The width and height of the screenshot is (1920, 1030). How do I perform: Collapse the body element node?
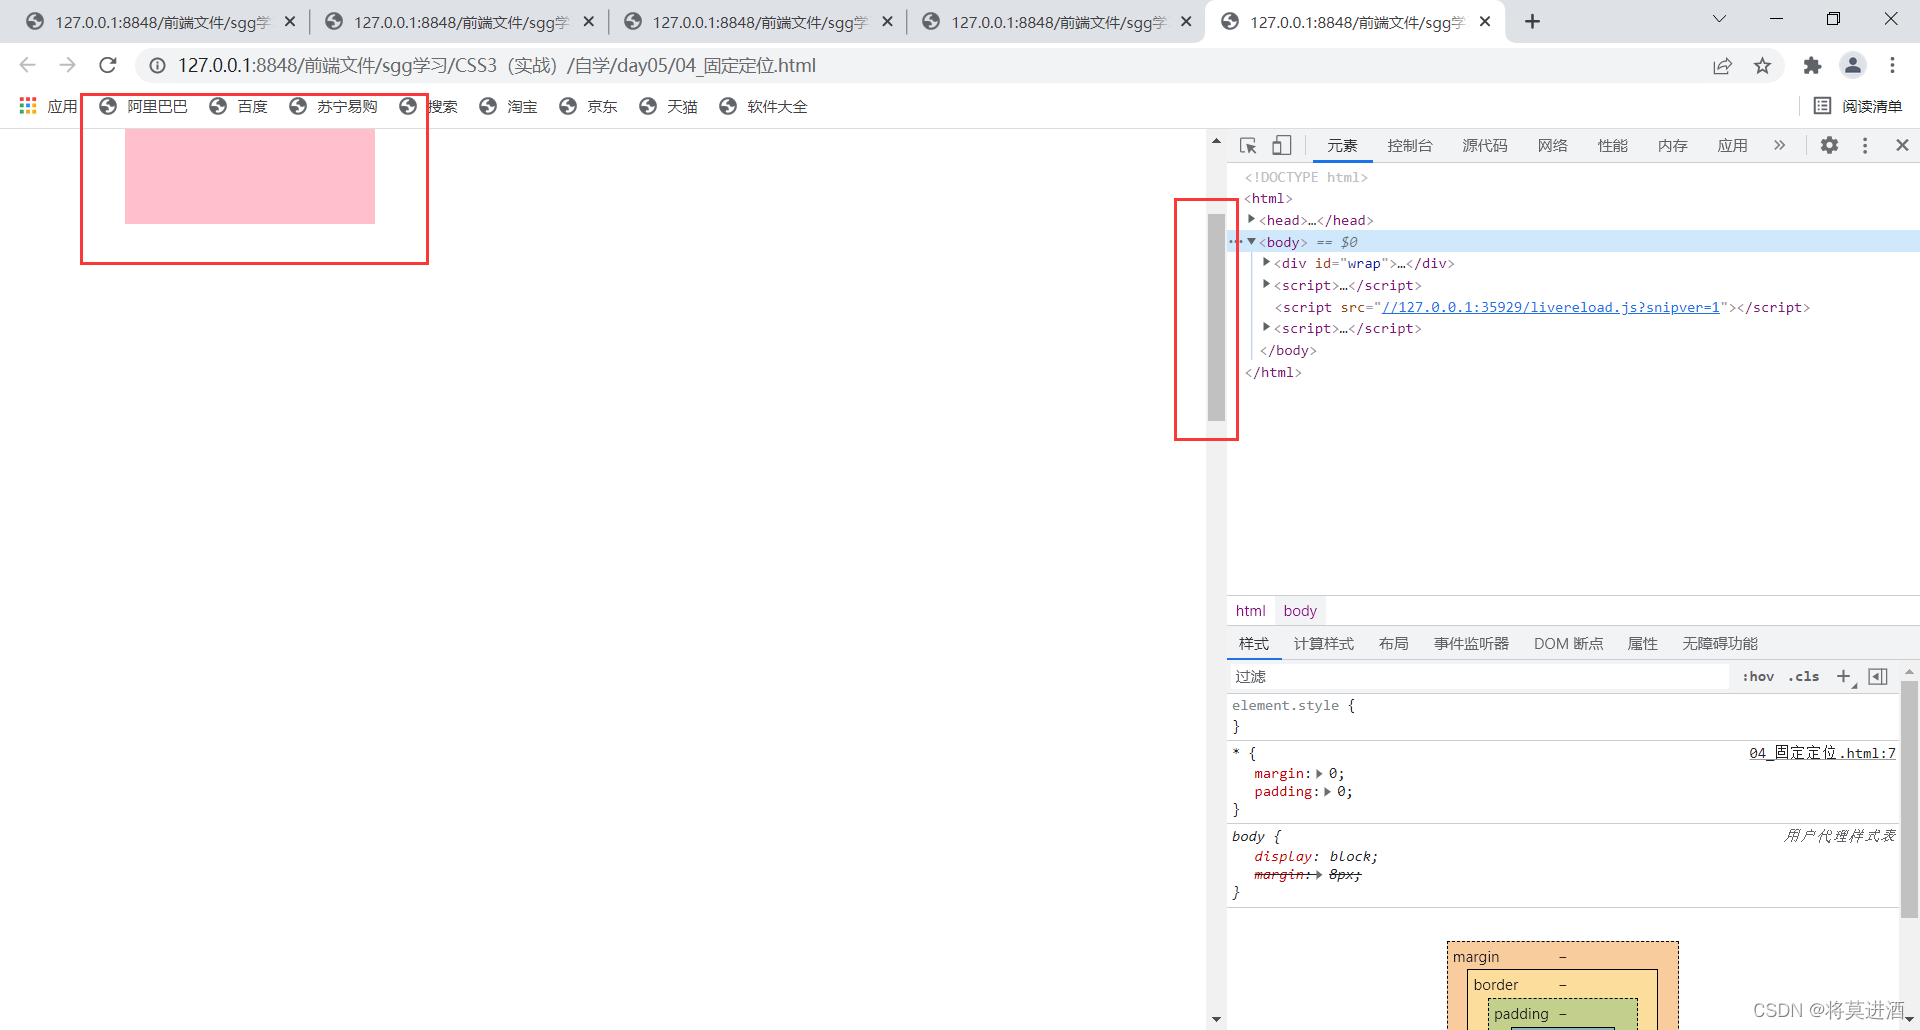click(1251, 241)
